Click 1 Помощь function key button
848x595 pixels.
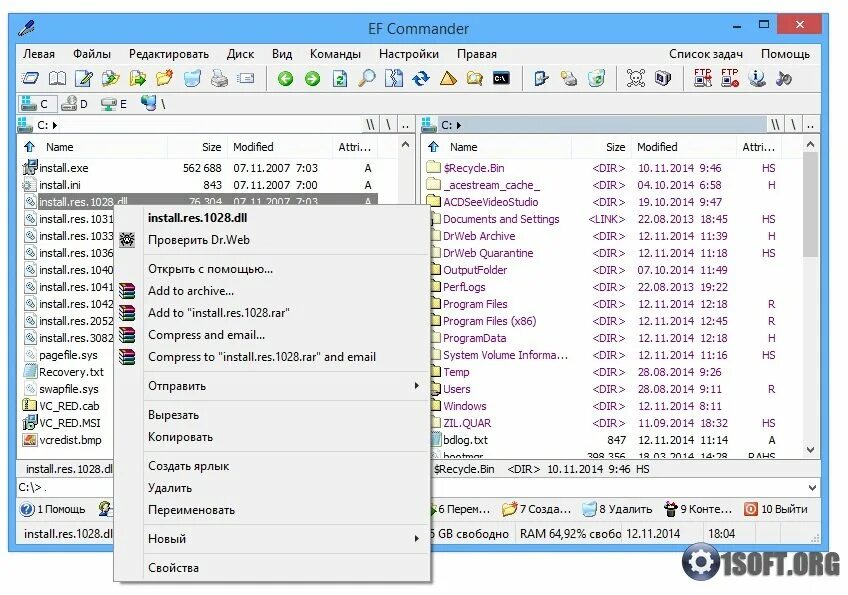click(53, 509)
